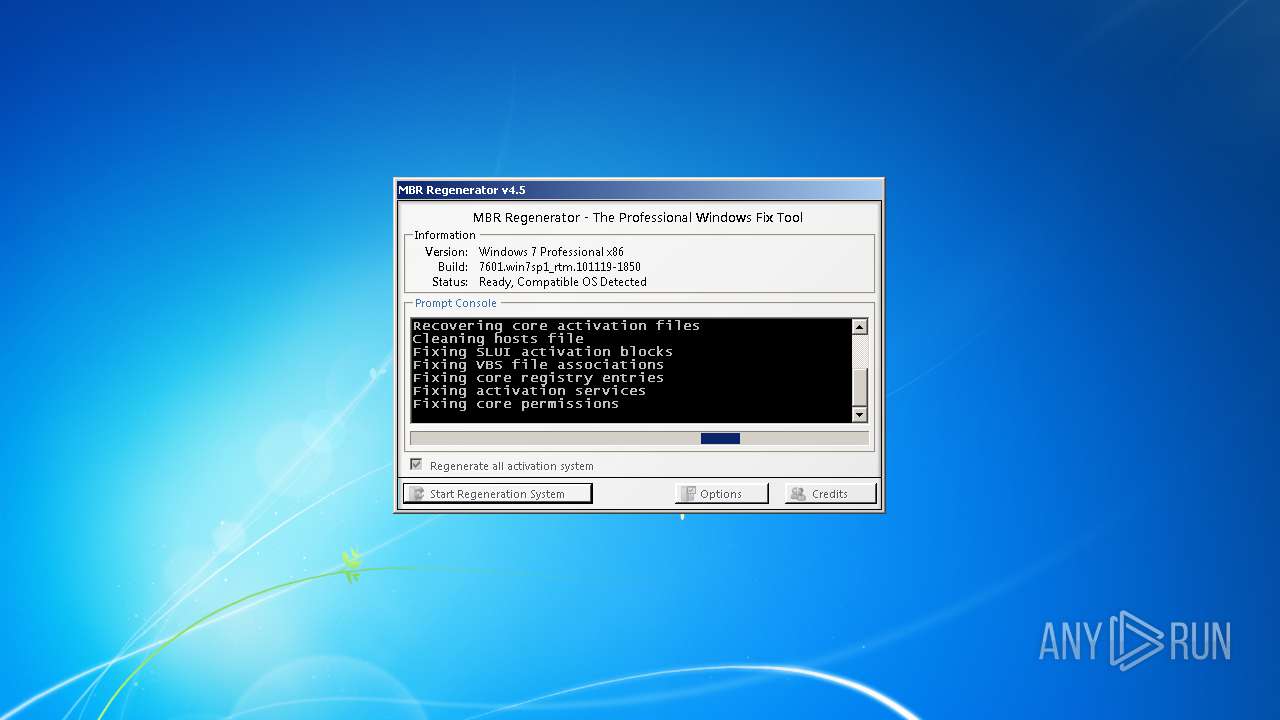This screenshot has width=1280, height=720.
Task: Open the Credits button
Action: [830, 493]
